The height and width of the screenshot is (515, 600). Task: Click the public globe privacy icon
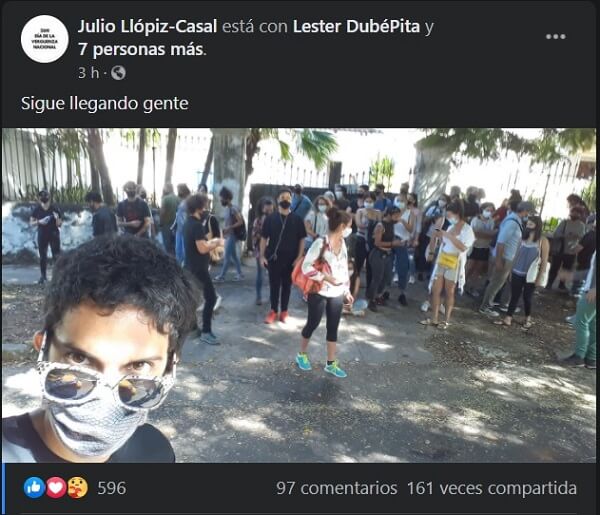(118, 73)
